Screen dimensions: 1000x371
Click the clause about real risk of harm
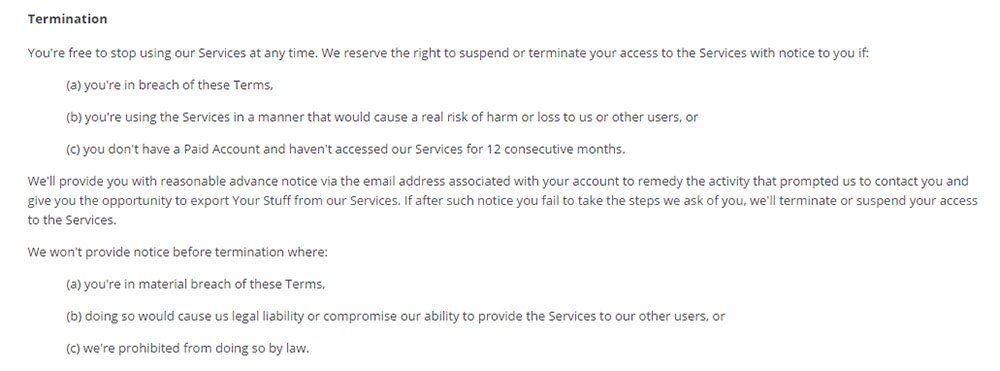pos(382,117)
